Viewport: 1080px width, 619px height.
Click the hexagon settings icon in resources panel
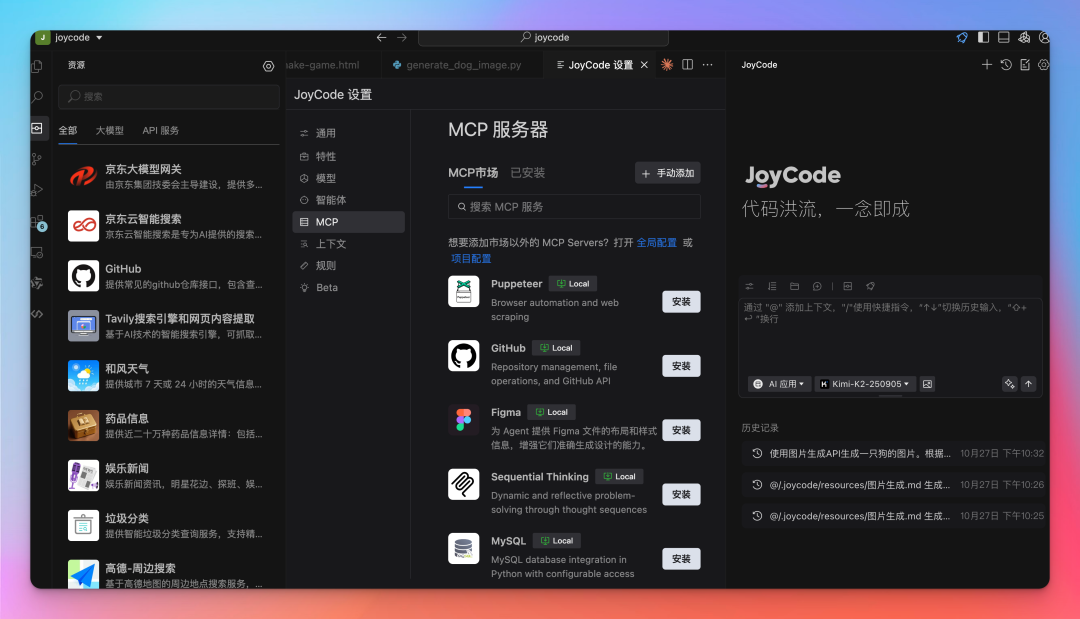point(268,66)
